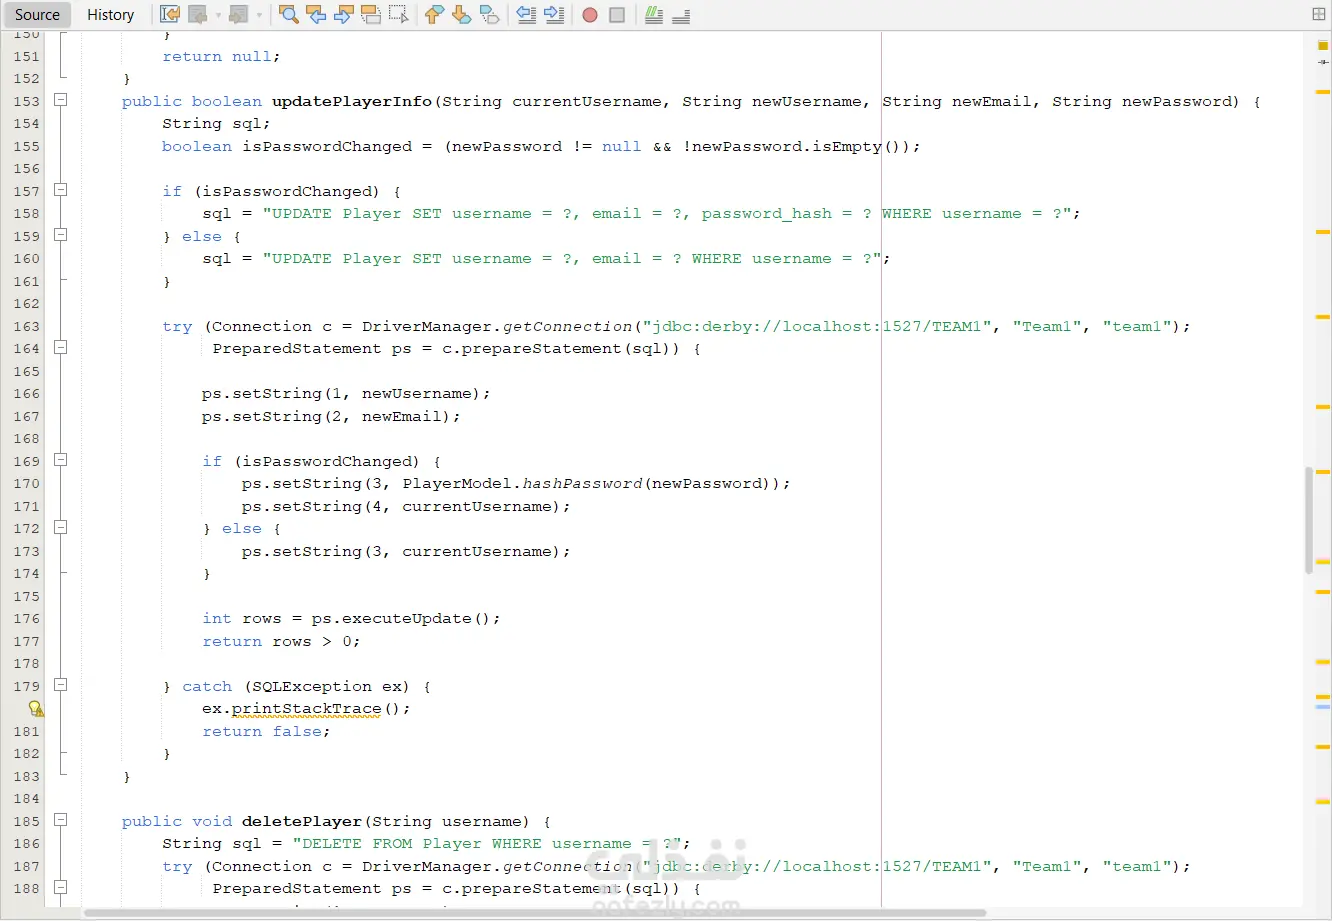Click the yellow file status indicator square
This screenshot has width=1332, height=921.
1323,44
